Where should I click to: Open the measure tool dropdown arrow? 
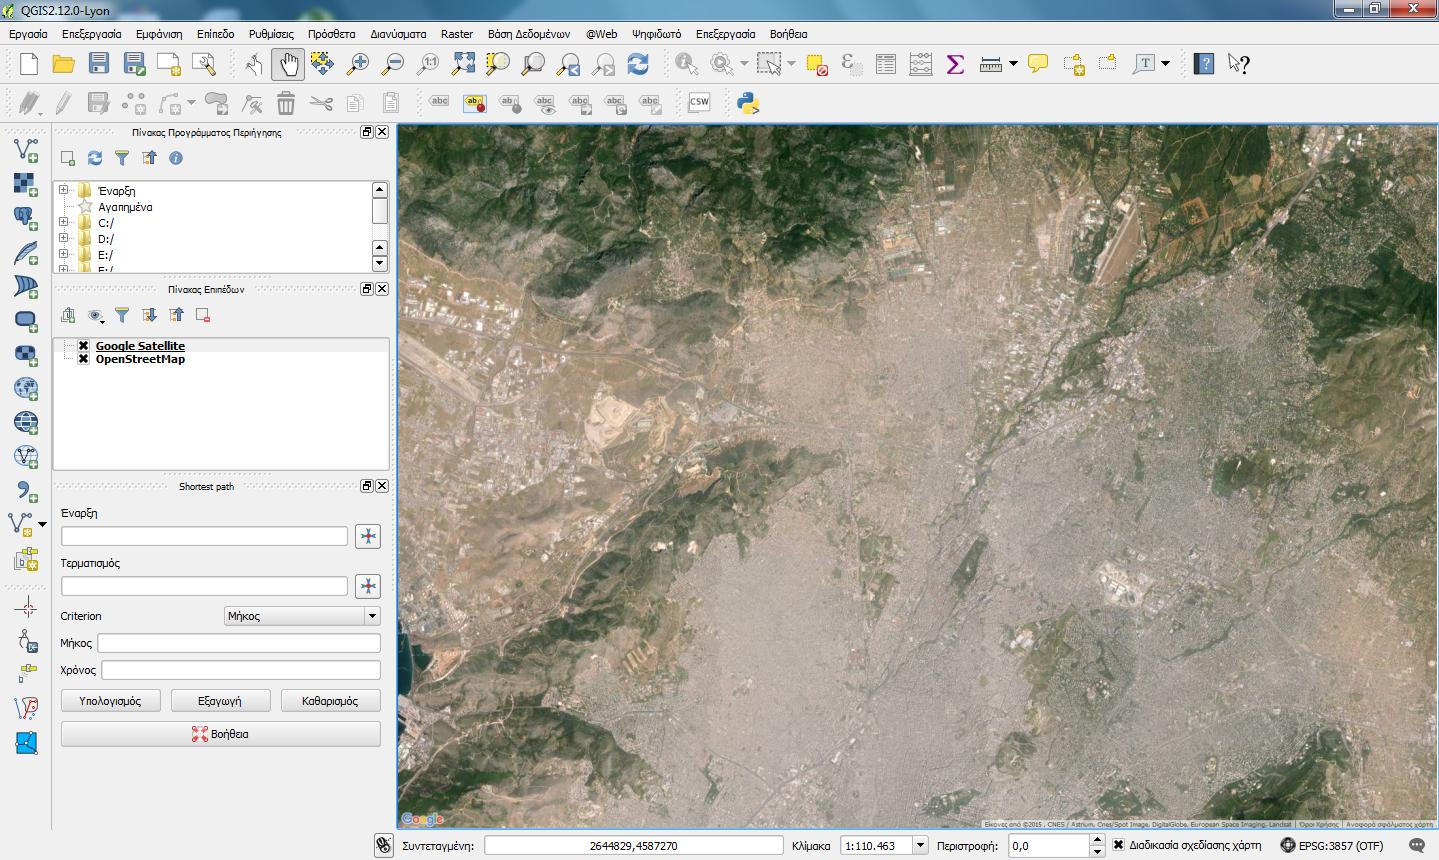pos(1013,64)
